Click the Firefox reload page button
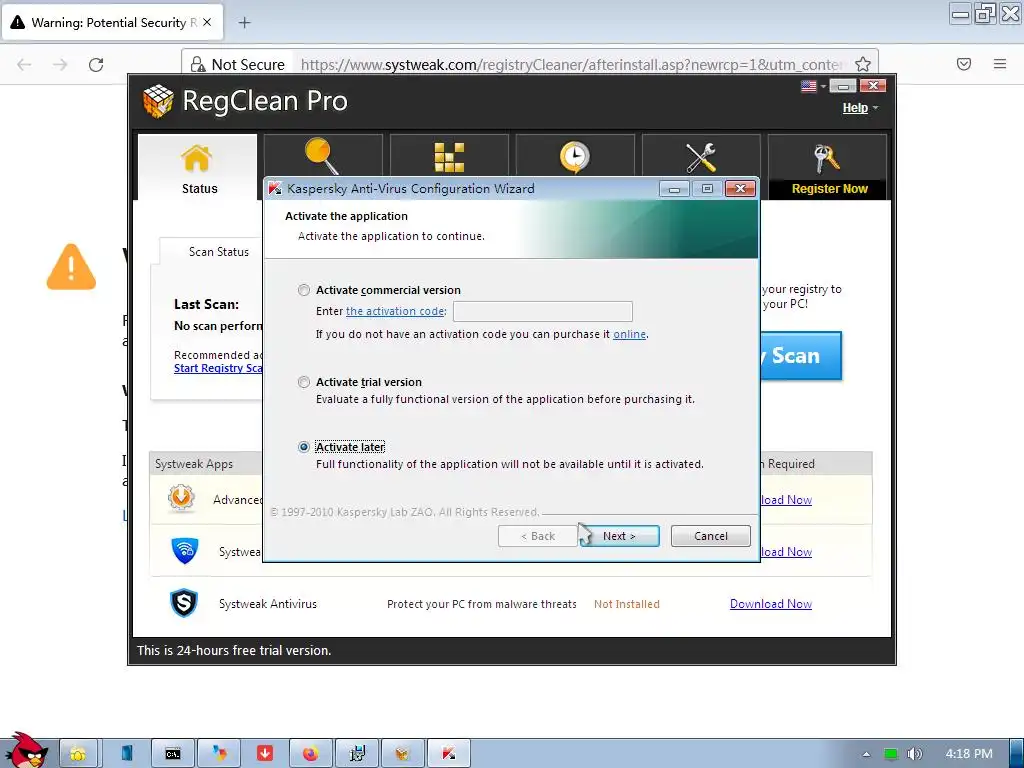 [x=96, y=65]
